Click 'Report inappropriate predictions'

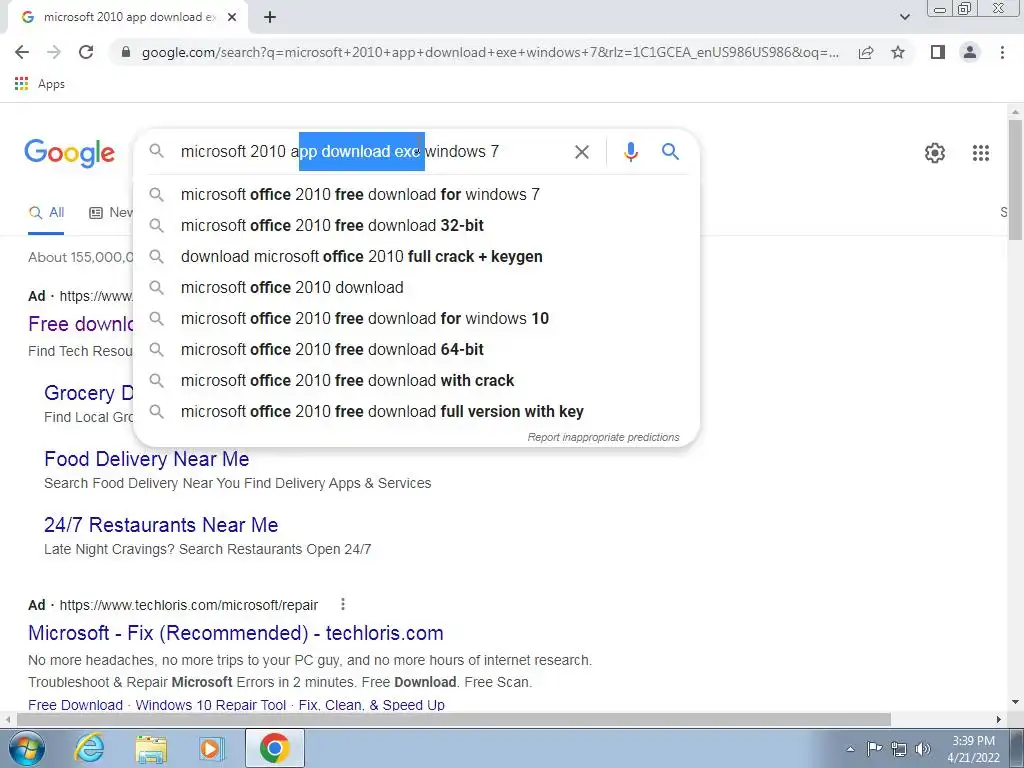point(603,437)
